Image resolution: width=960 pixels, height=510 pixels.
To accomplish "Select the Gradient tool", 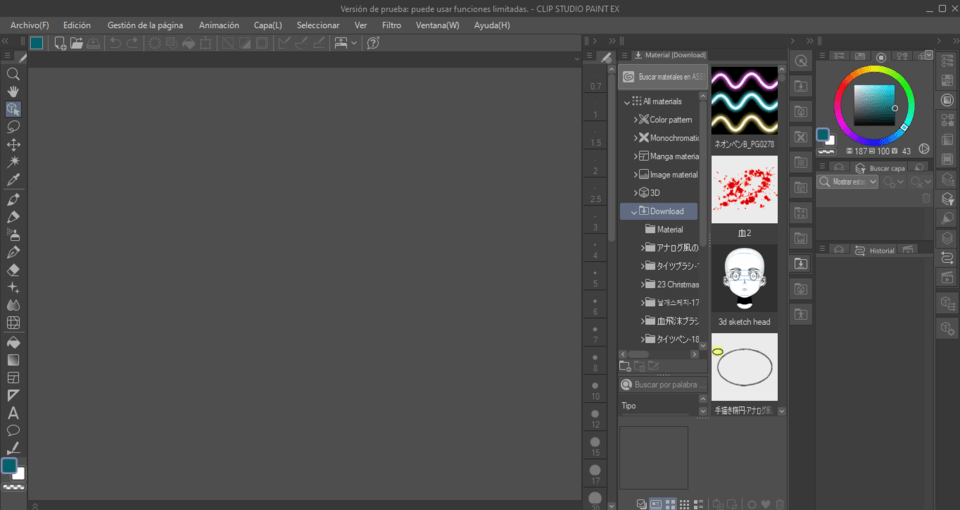I will [13, 360].
